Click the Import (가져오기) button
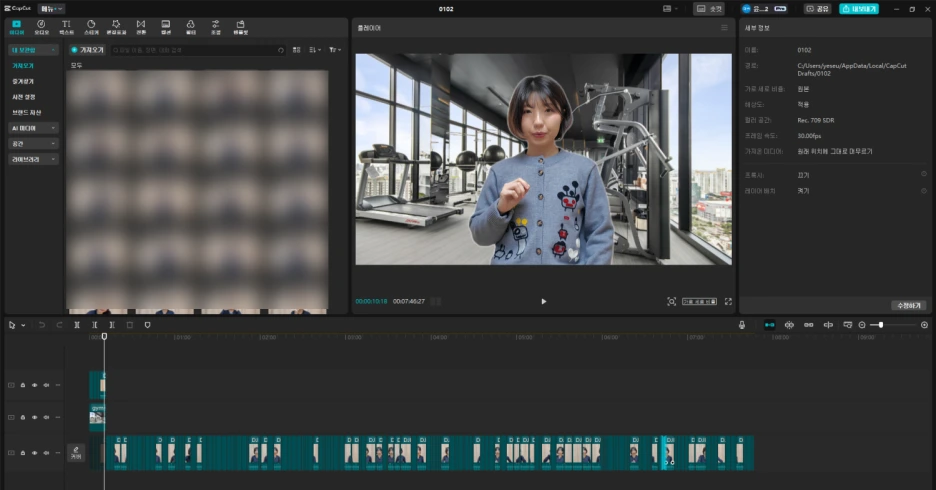This screenshot has width=936, height=490. [87, 50]
